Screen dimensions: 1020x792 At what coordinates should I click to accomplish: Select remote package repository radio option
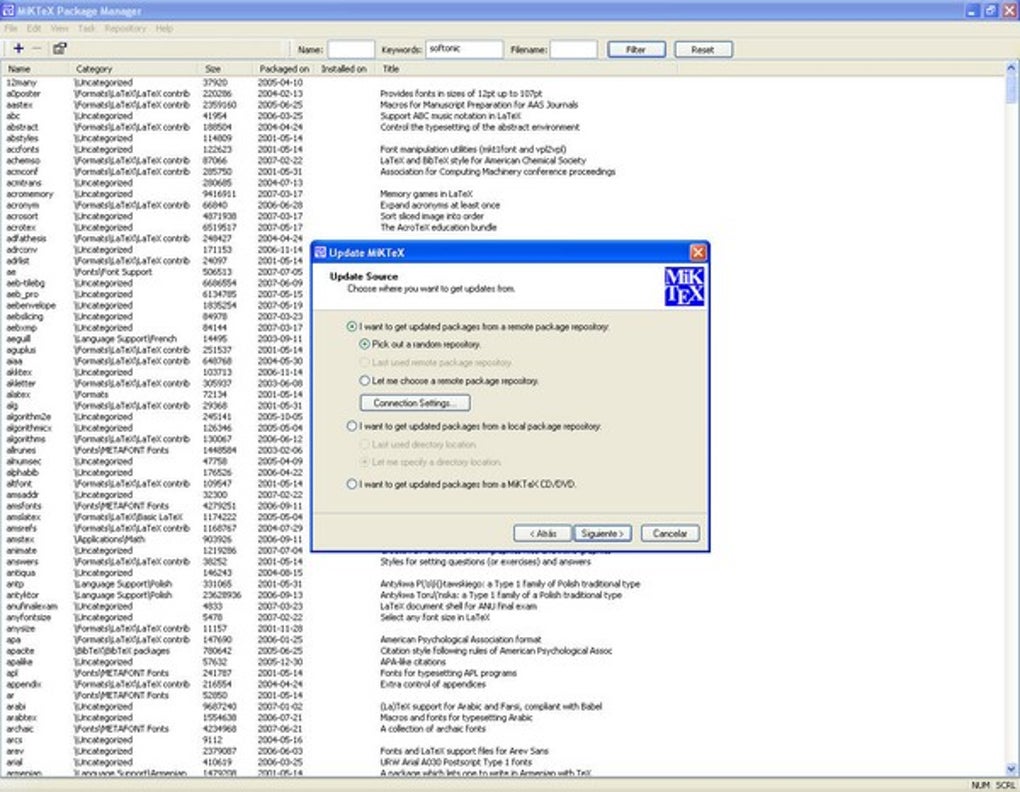(x=352, y=326)
